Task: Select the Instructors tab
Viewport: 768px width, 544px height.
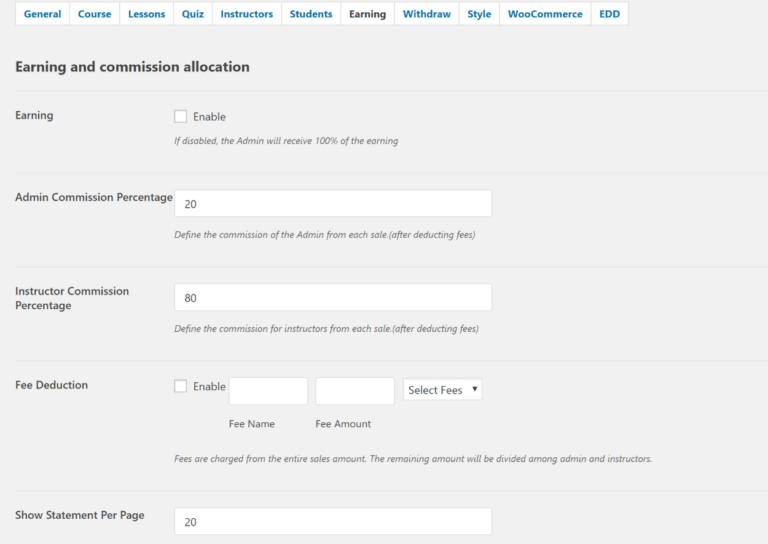Action: 246,14
